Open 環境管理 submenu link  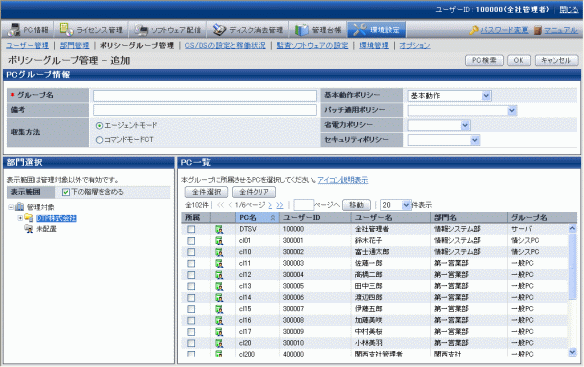point(374,45)
